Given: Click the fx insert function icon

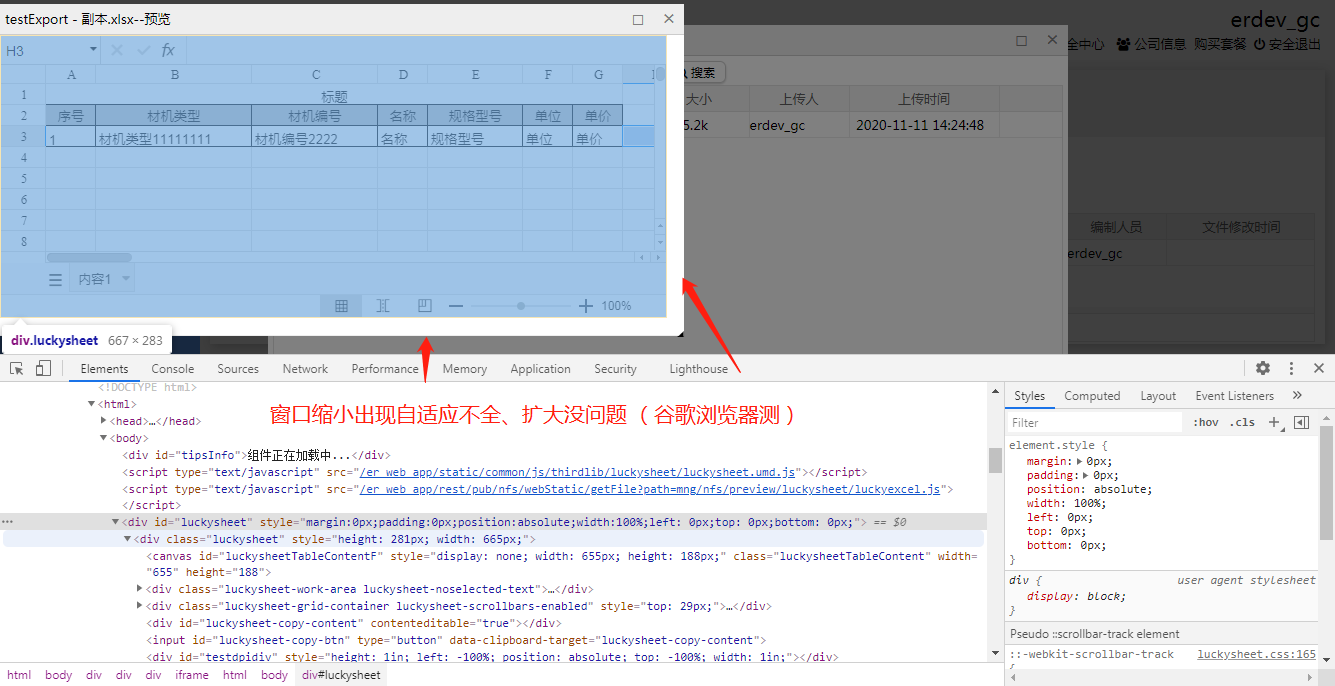Looking at the screenshot, I should 168,50.
